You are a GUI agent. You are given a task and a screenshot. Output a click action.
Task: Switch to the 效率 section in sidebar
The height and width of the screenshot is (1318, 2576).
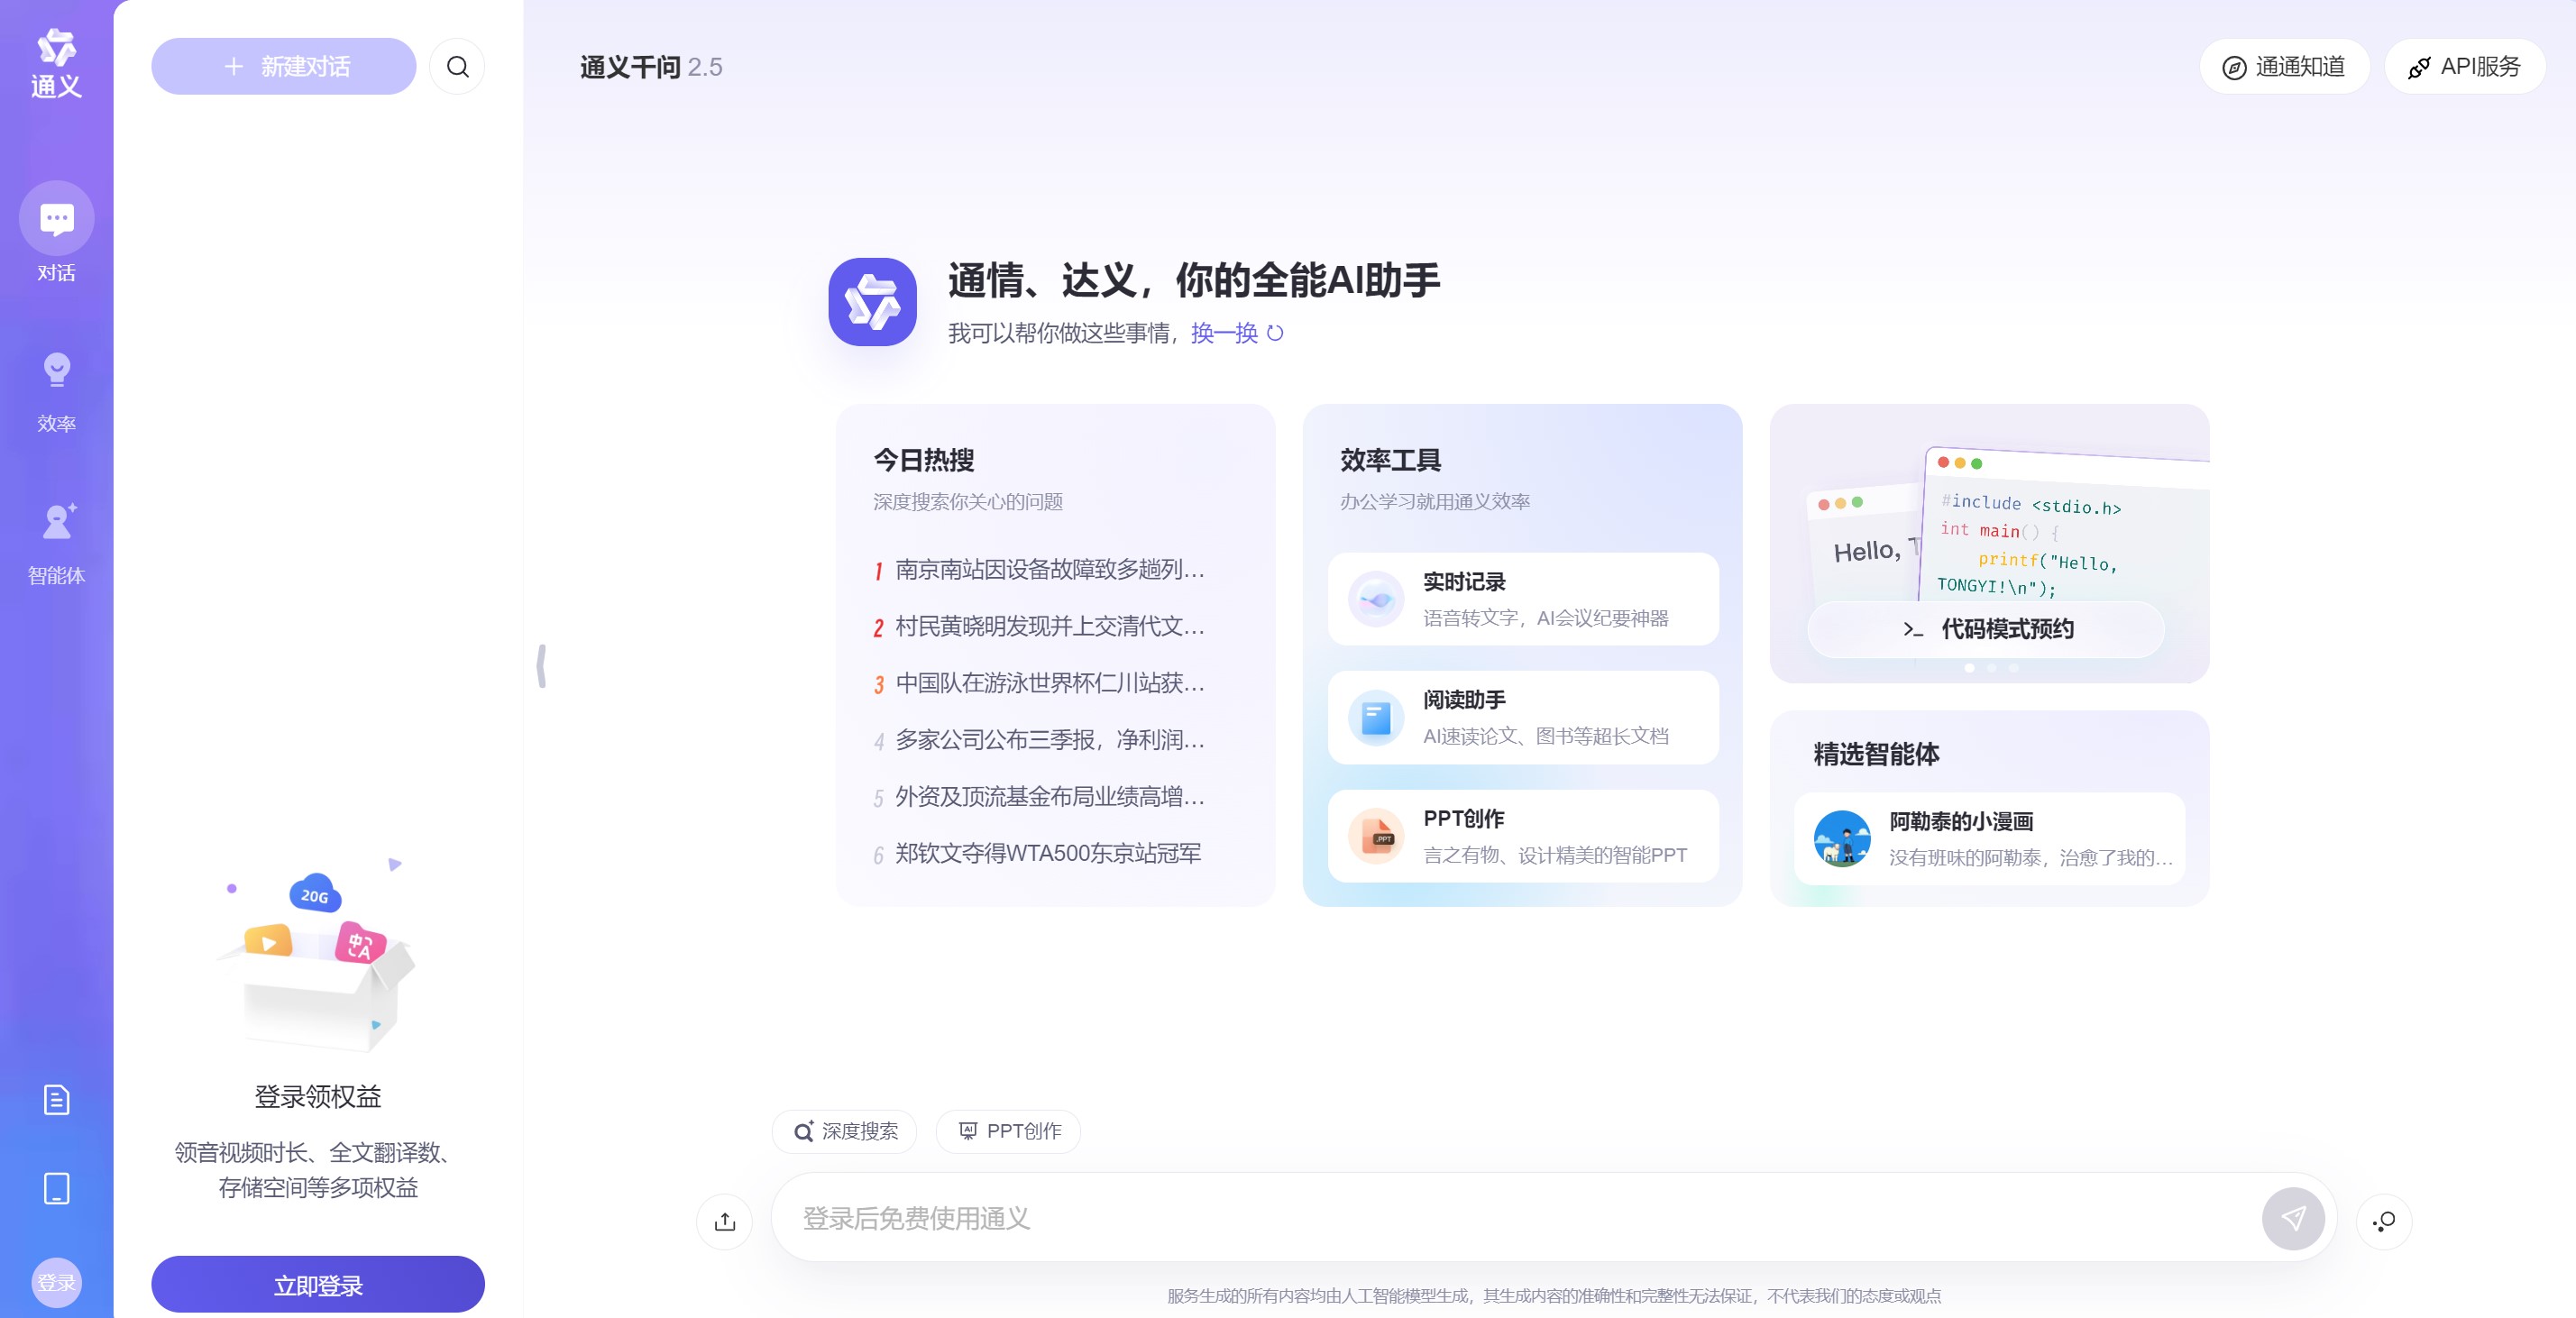click(56, 390)
